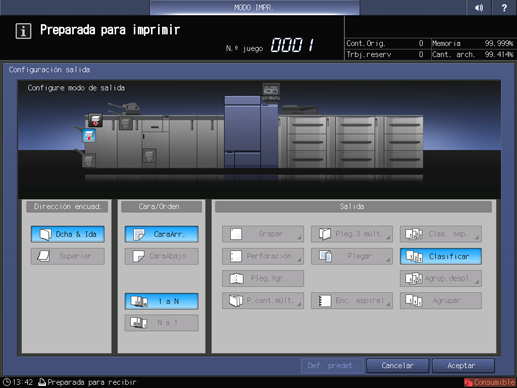517x388 pixels.
Task: Set binding direction to Superior
Action: 68,256
